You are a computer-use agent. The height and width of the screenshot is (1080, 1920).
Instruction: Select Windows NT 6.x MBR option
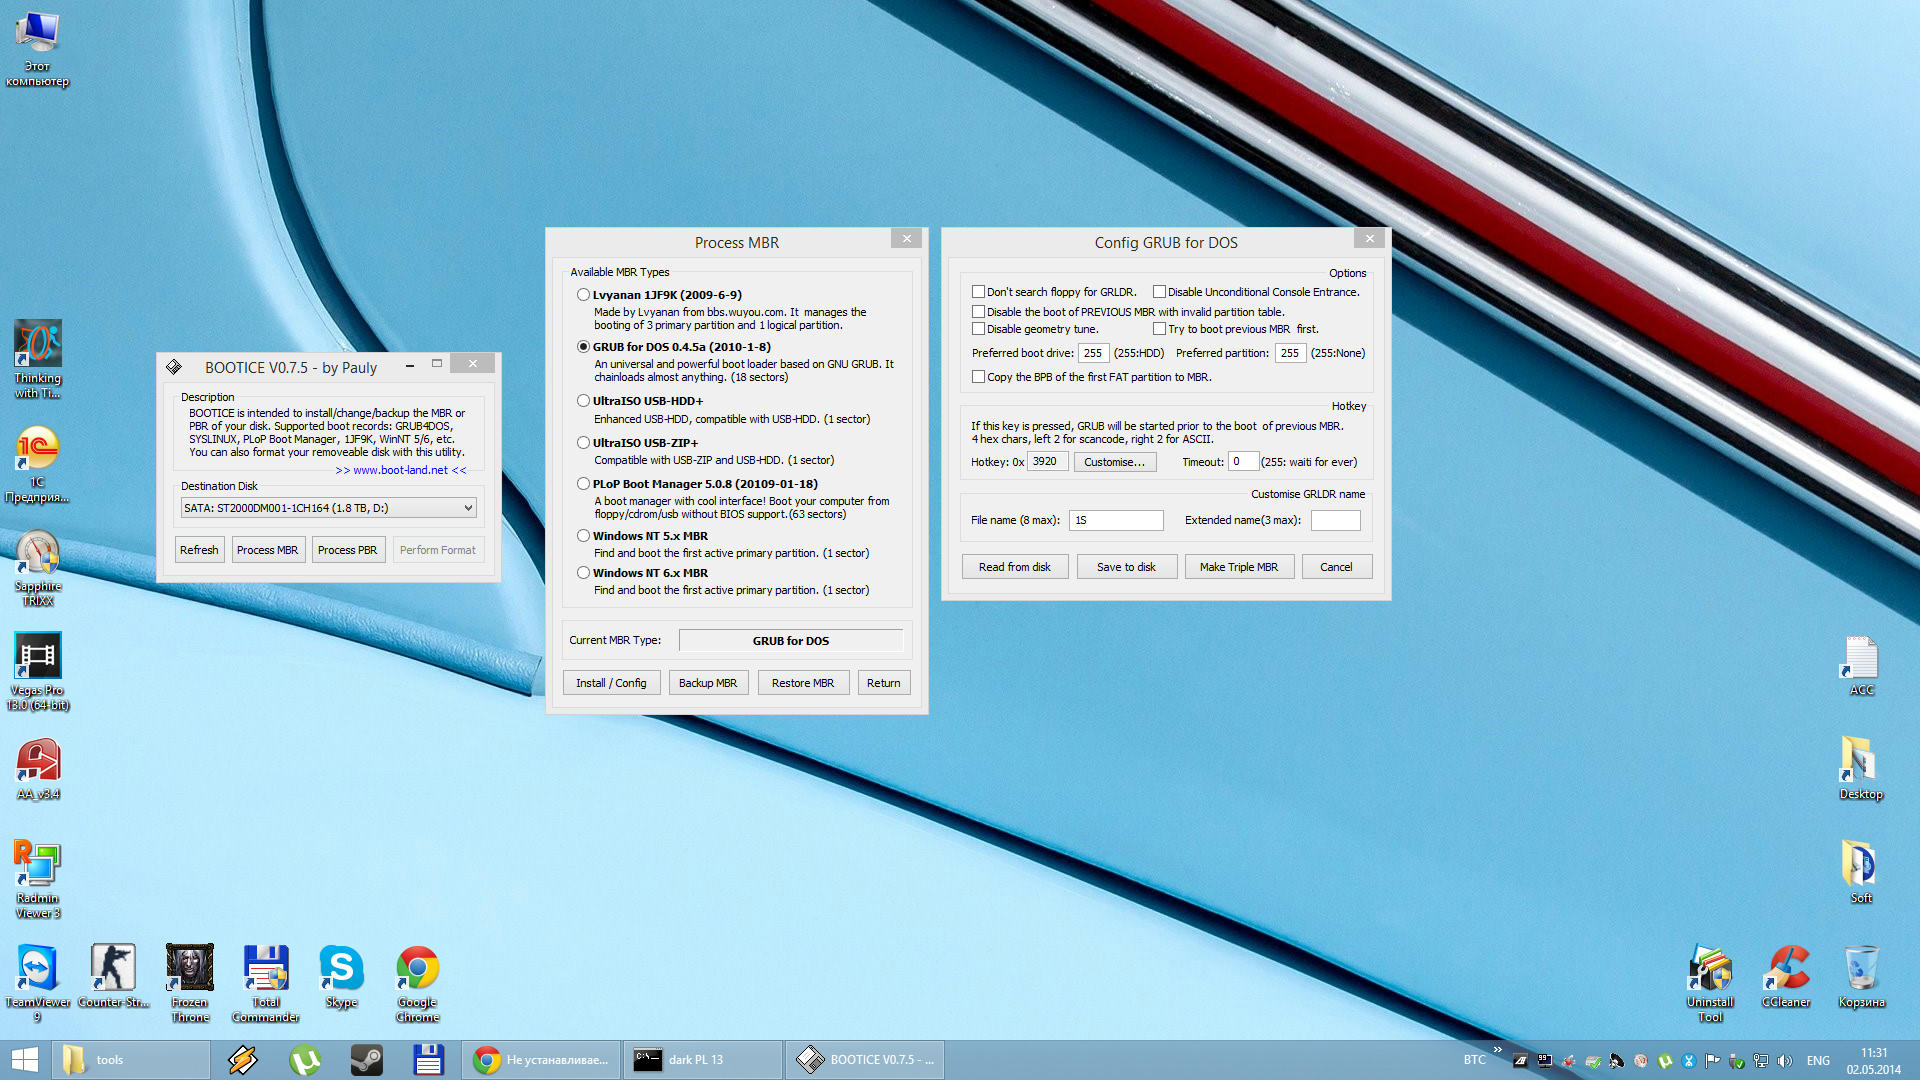tap(583, 573)
